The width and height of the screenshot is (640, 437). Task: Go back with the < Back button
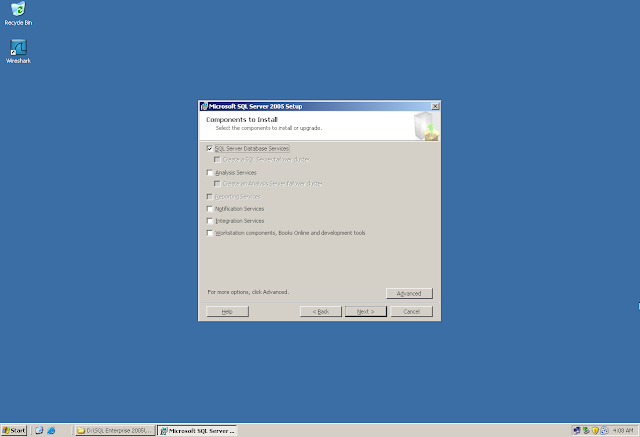320,311
